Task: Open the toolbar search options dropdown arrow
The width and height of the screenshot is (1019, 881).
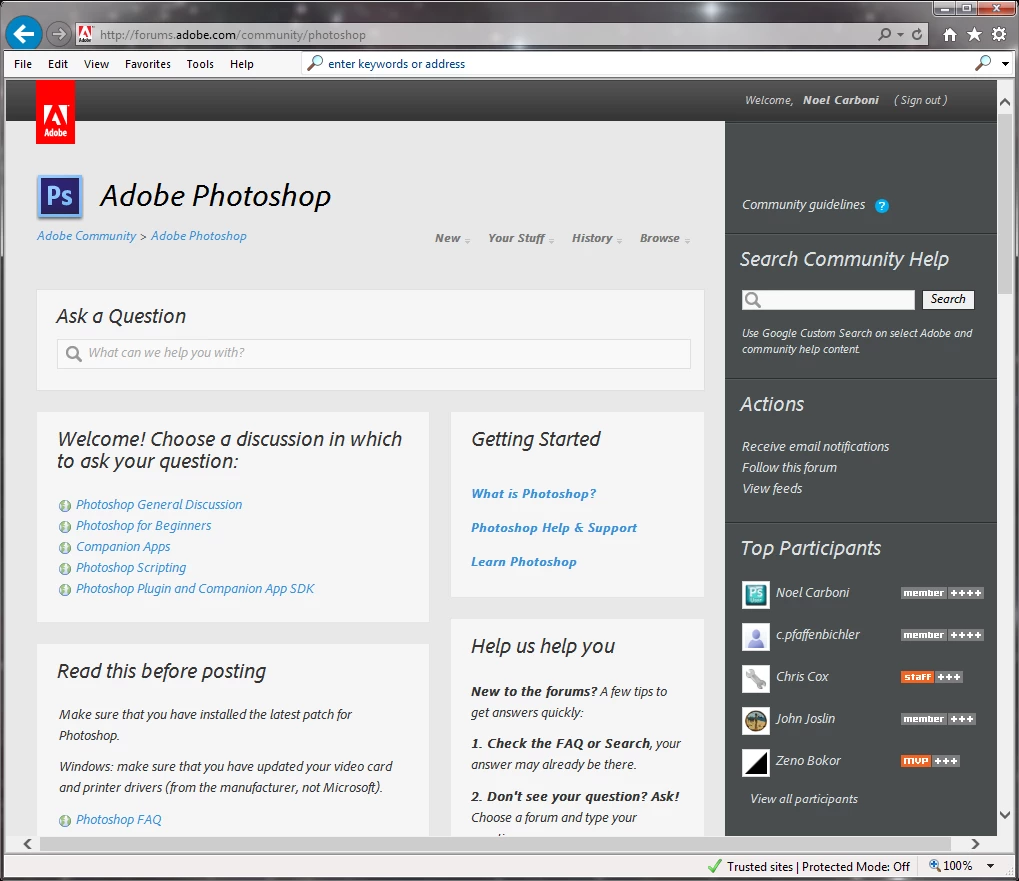Action: (x=1005, y=64)
